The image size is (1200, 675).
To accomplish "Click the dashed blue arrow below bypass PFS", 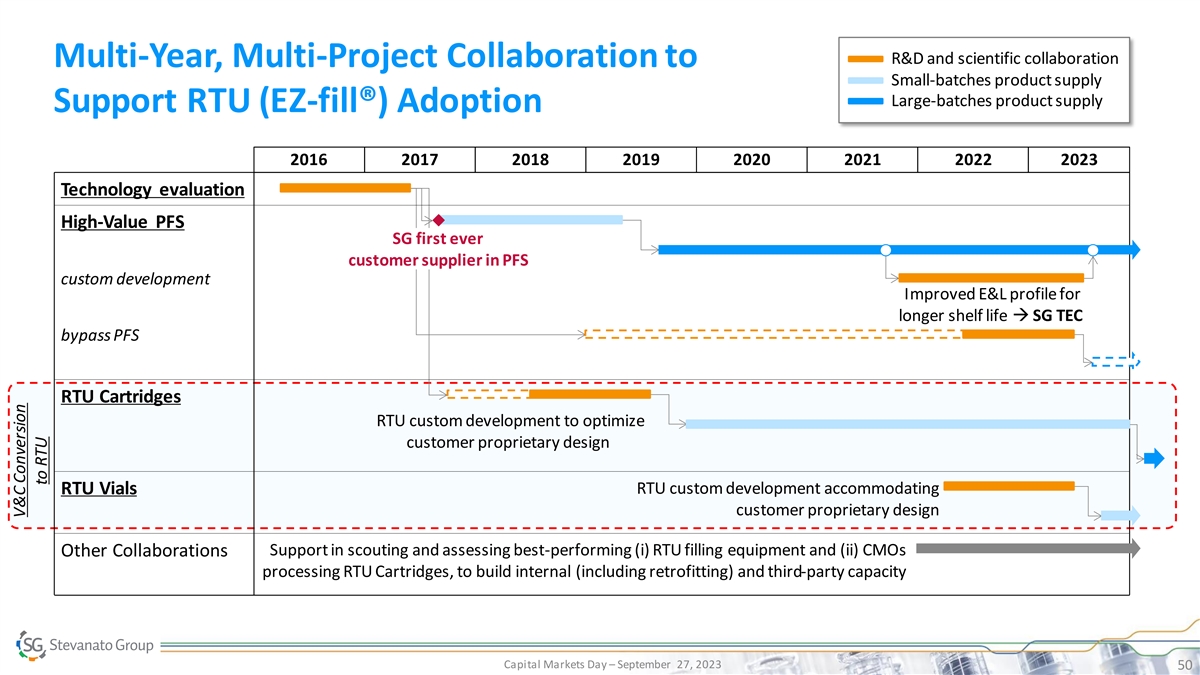I will (1114, 362).
